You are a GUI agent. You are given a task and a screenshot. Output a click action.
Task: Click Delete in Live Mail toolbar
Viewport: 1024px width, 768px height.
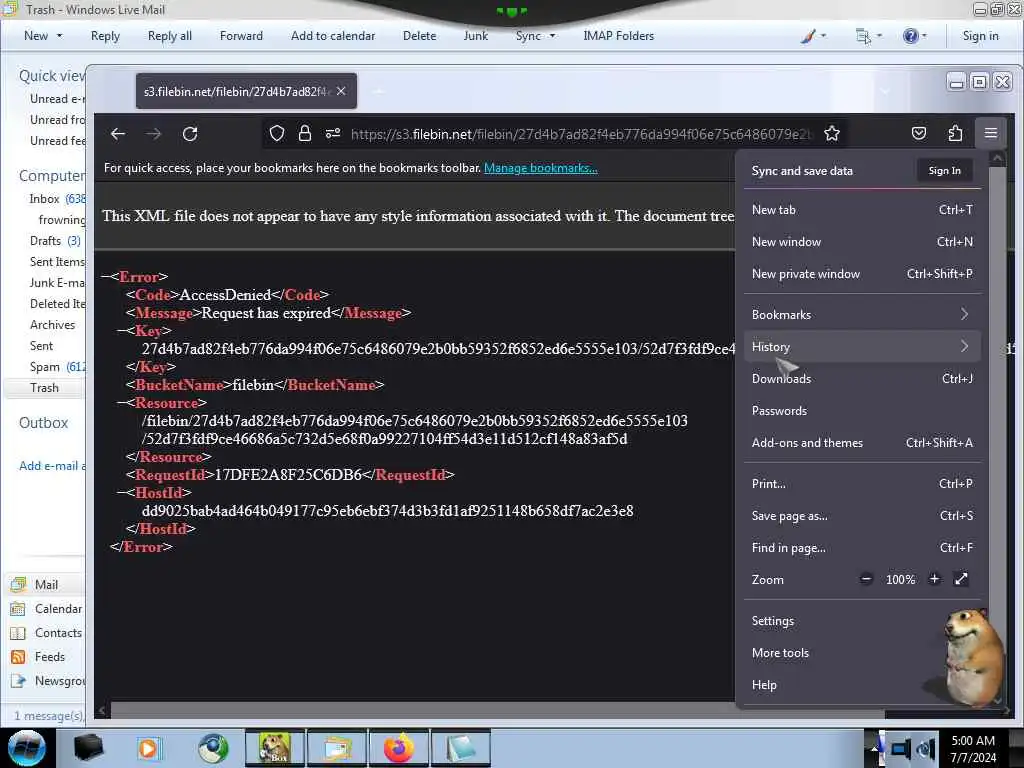tap(419, 36)
